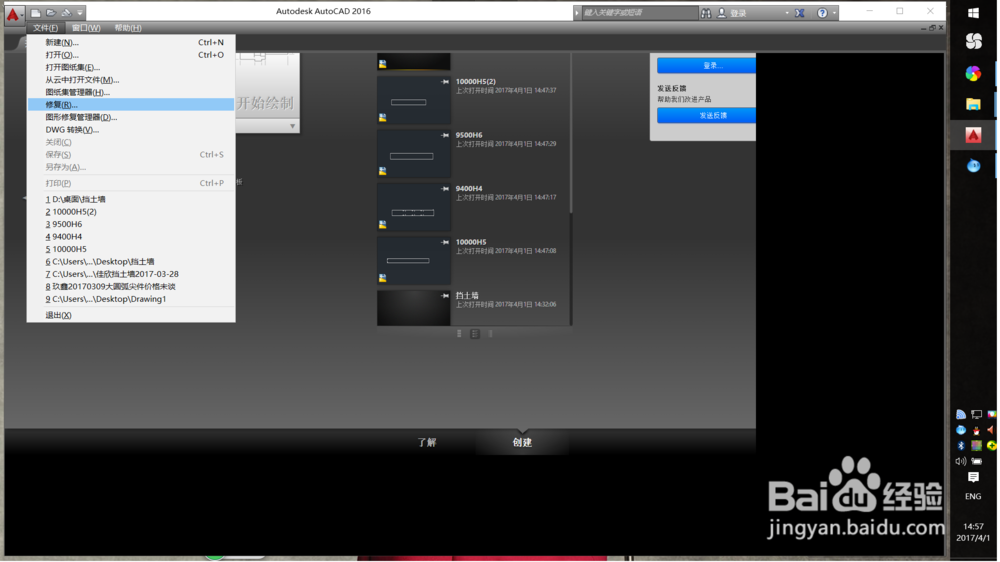Viewport: 1000px width, 562px height.
Task: Click the blue 发送反馈 button
Action: coord(707,115)
